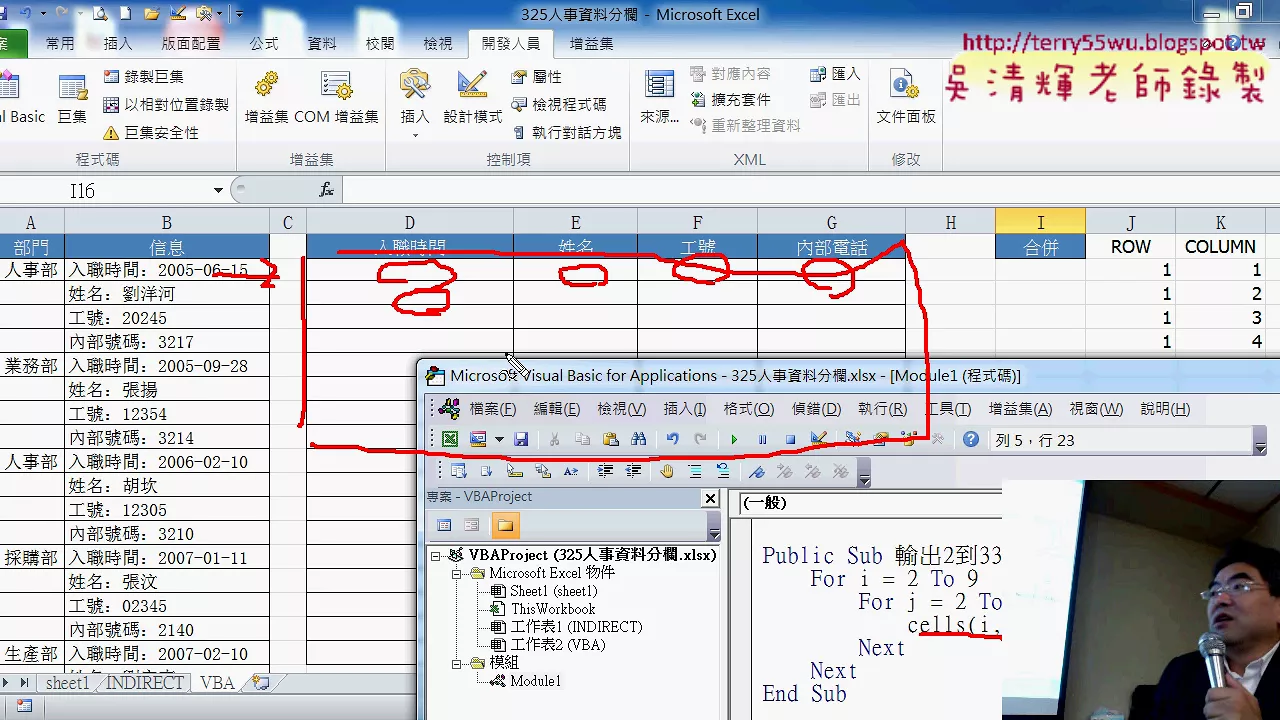Save the VBA project with disk icon

(x=521, y=439)
